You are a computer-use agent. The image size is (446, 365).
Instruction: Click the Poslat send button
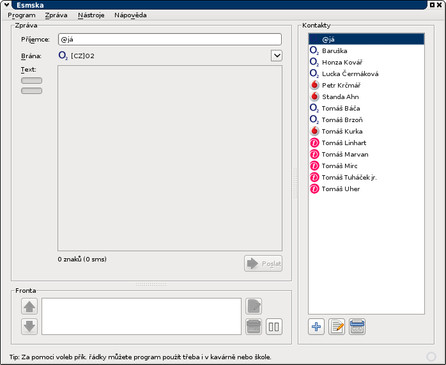point(263,264)
